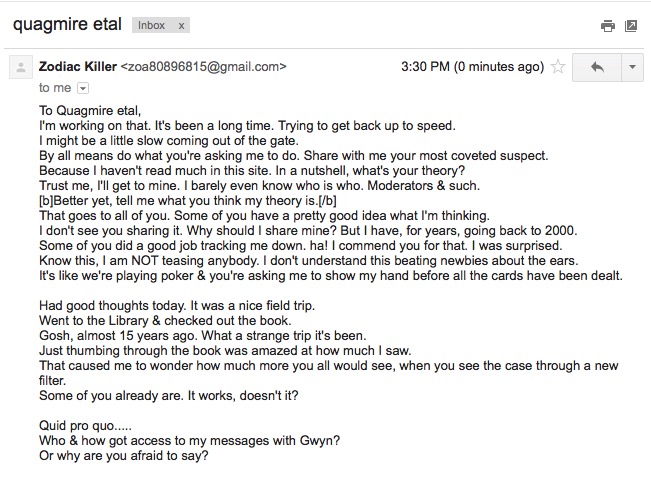
Task: Reply using the arrow button
Action: [x=597, y=67]
